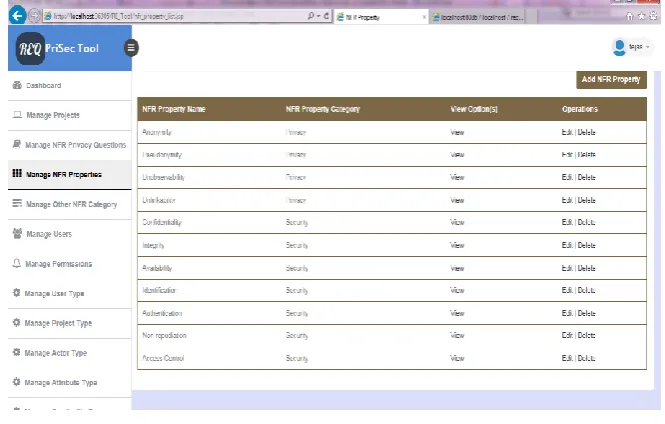Click the Manage Projects laptop icon
The width and height of the screenshot is (665, 424).
pyautogui.click(x=17, y=115)
